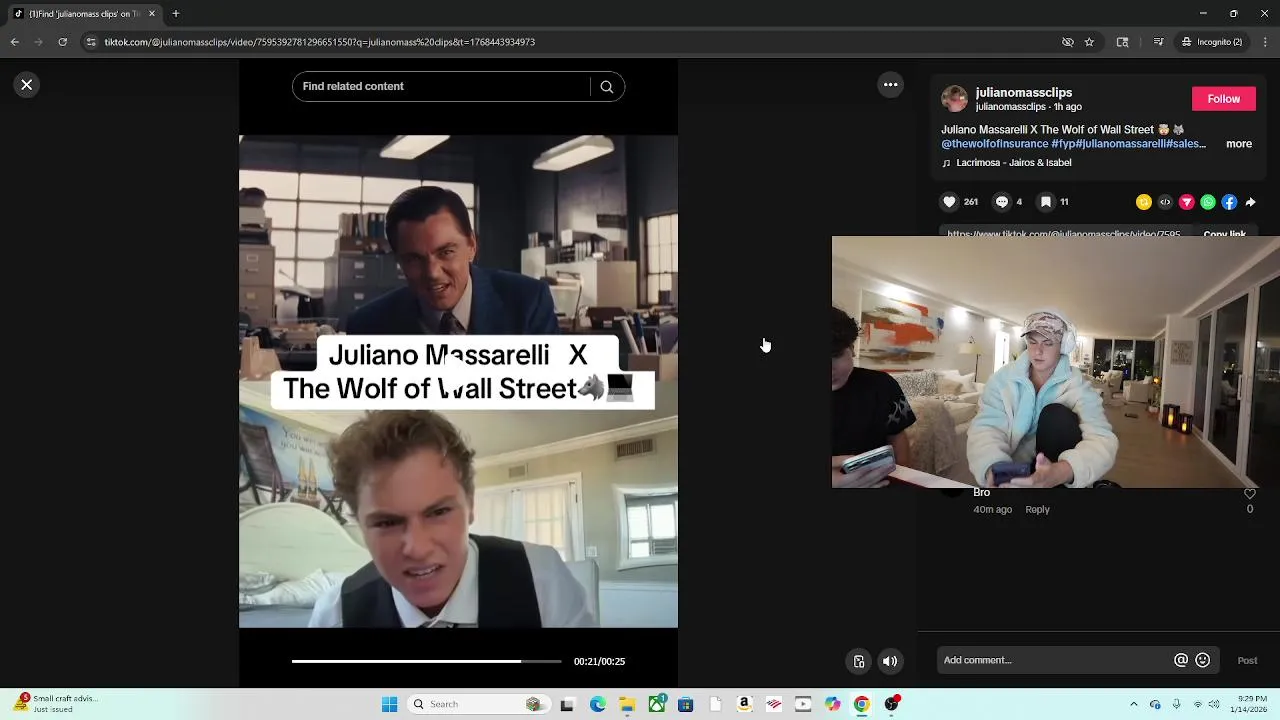Launch Microsoft Edge from the taskbar
1280x720 pixels.
tap(597, 705)
